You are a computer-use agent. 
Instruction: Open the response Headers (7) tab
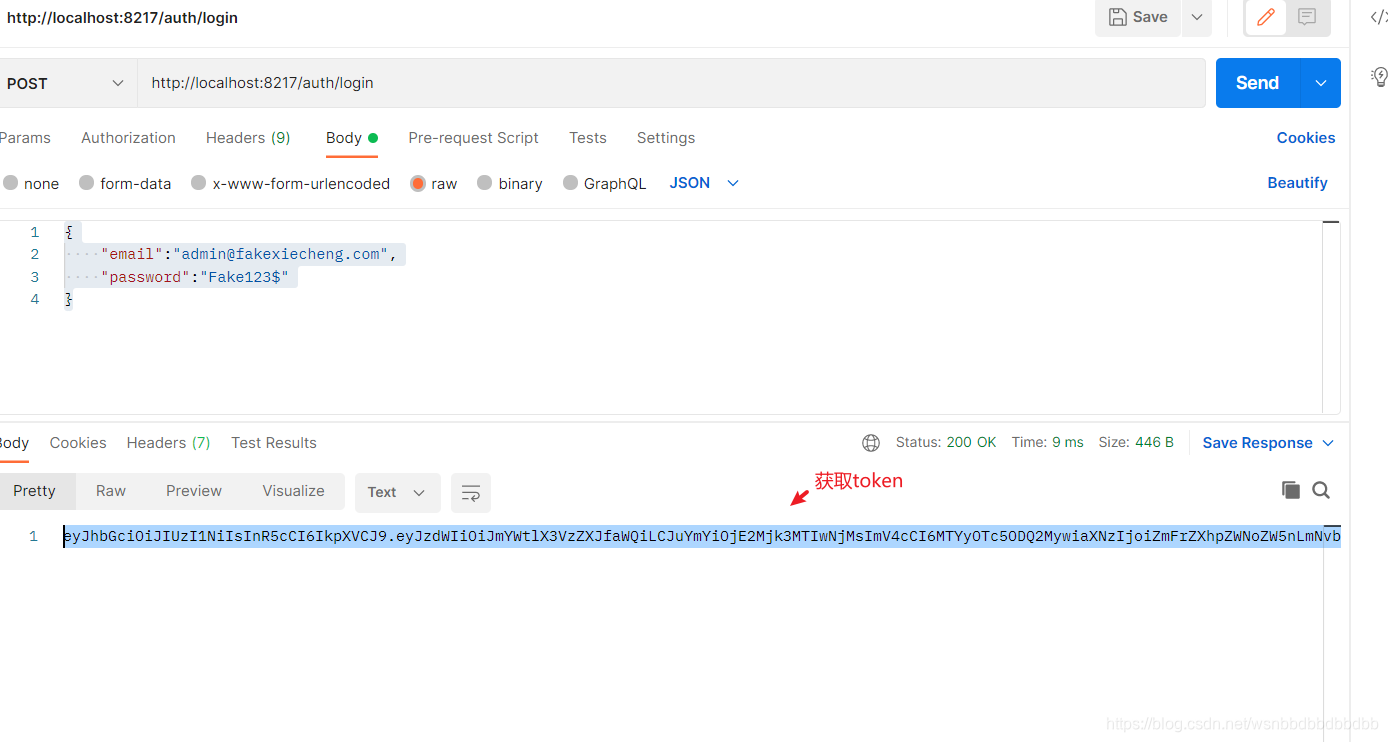point(168,443)
